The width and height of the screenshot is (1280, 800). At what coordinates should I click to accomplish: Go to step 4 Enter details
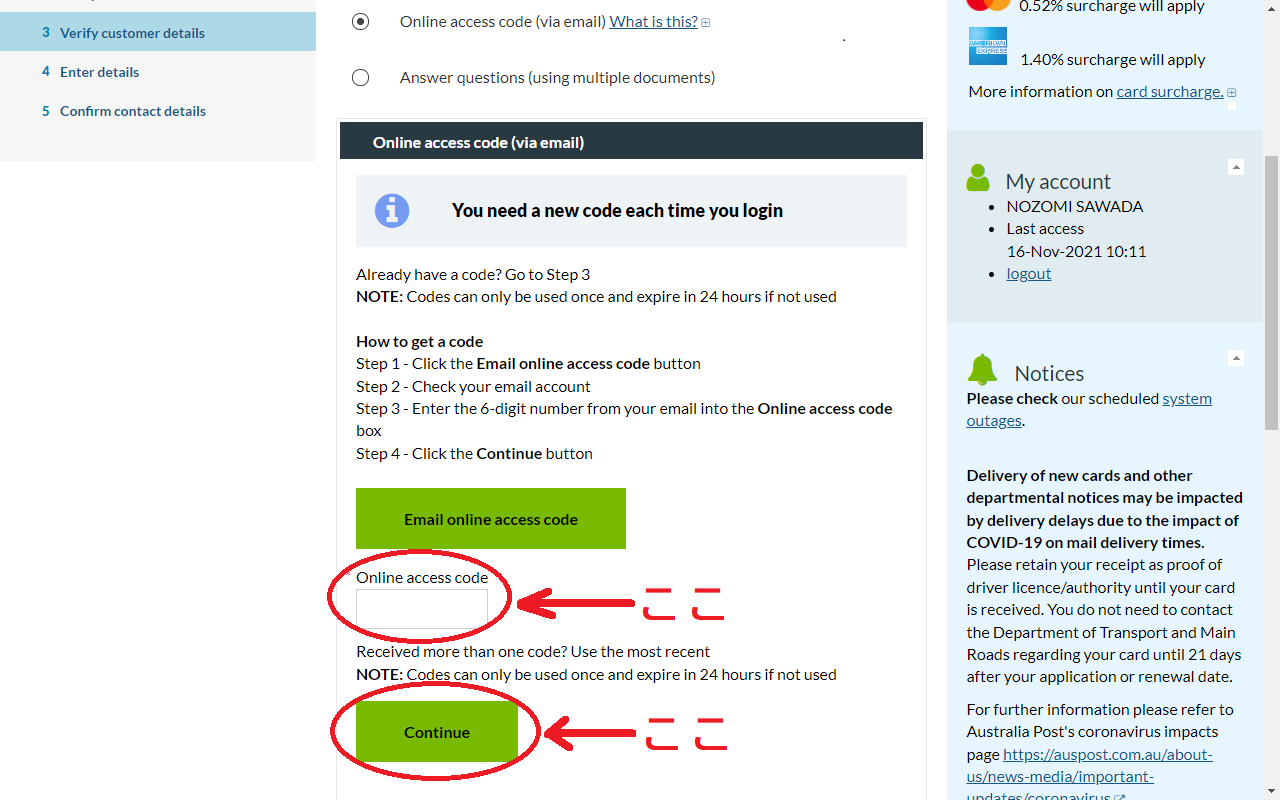pos(99,72)
